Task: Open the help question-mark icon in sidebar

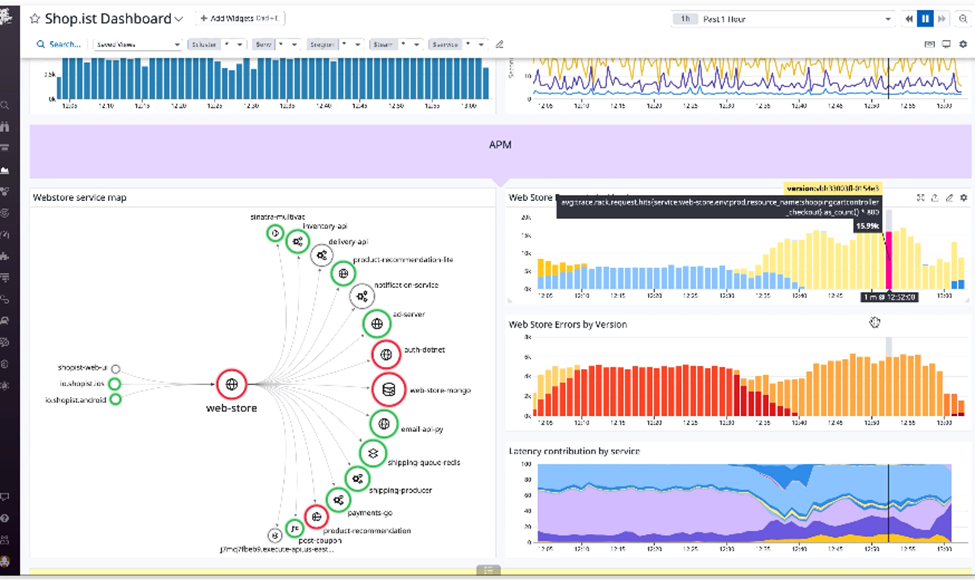Action: coord(5,519)
